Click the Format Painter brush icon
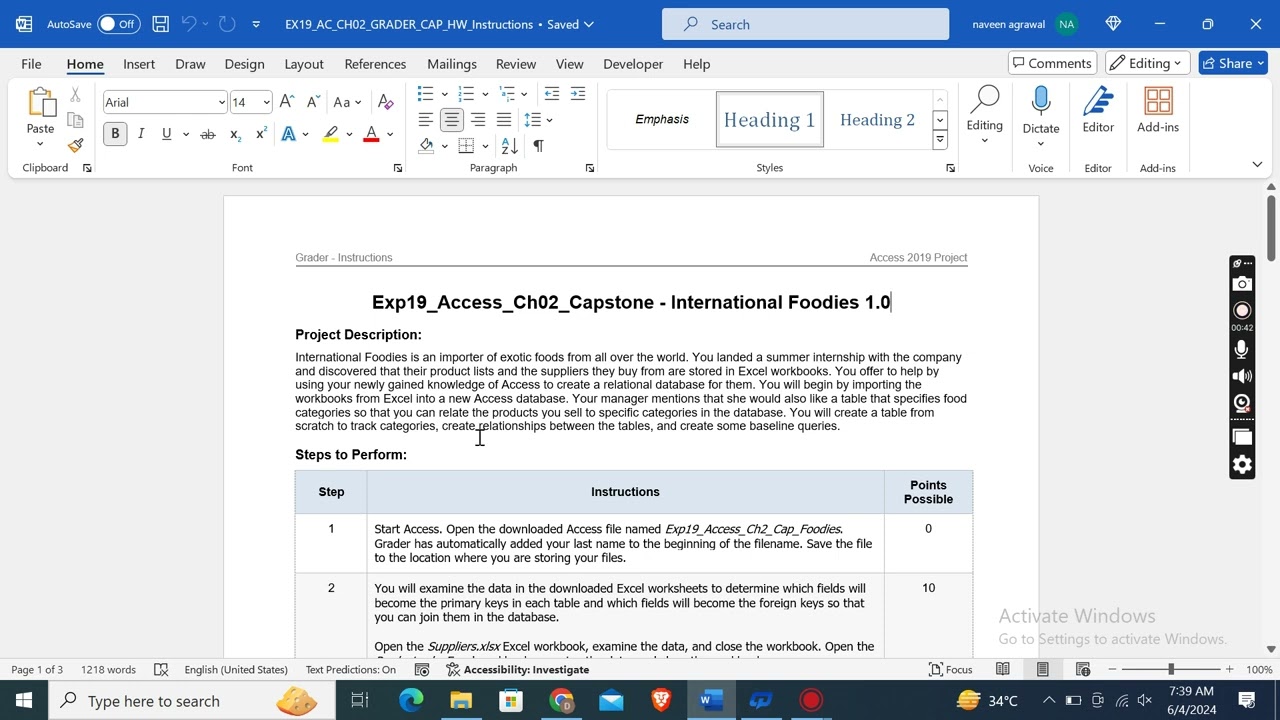Screen dimensions: 1280x720 pos(75,145)
